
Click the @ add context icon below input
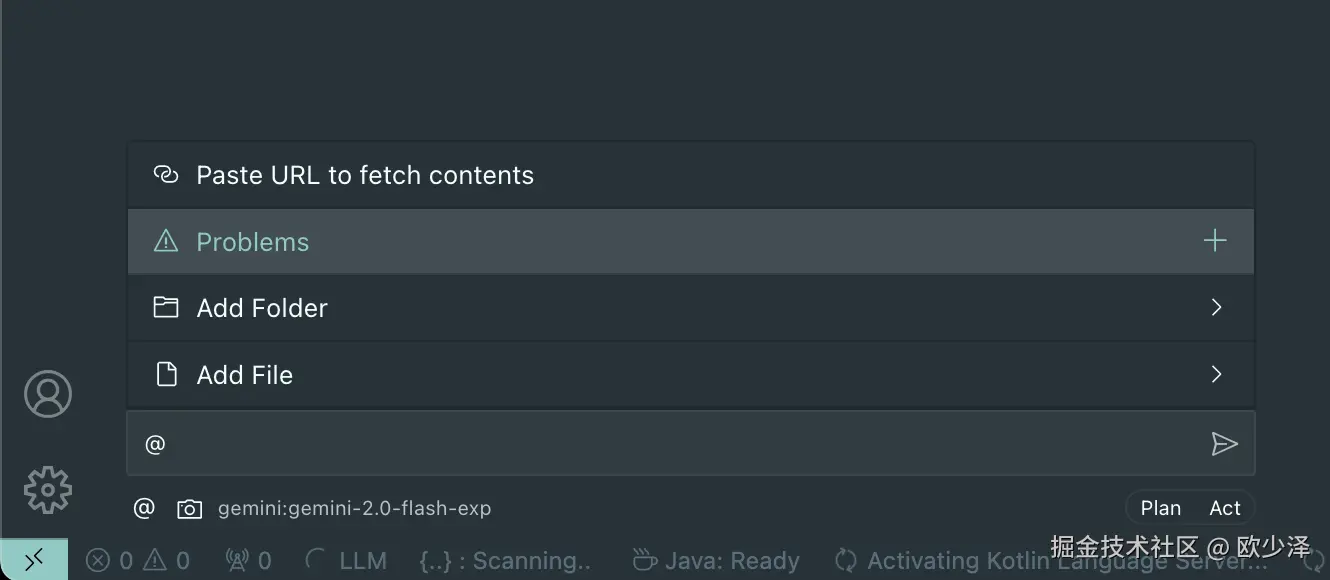point(144,508)
